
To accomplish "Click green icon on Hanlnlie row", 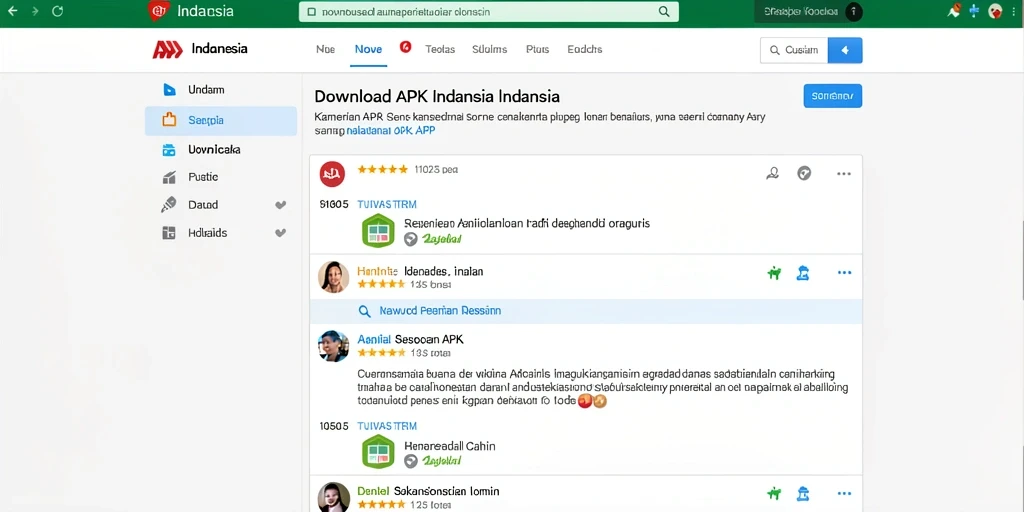I will 775,273.
